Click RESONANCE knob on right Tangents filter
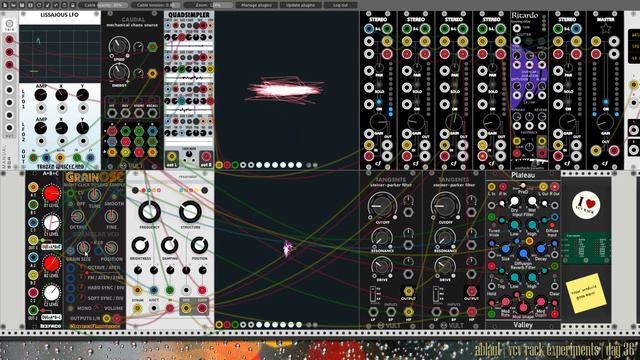640x360 pixels. click(445, 237)
